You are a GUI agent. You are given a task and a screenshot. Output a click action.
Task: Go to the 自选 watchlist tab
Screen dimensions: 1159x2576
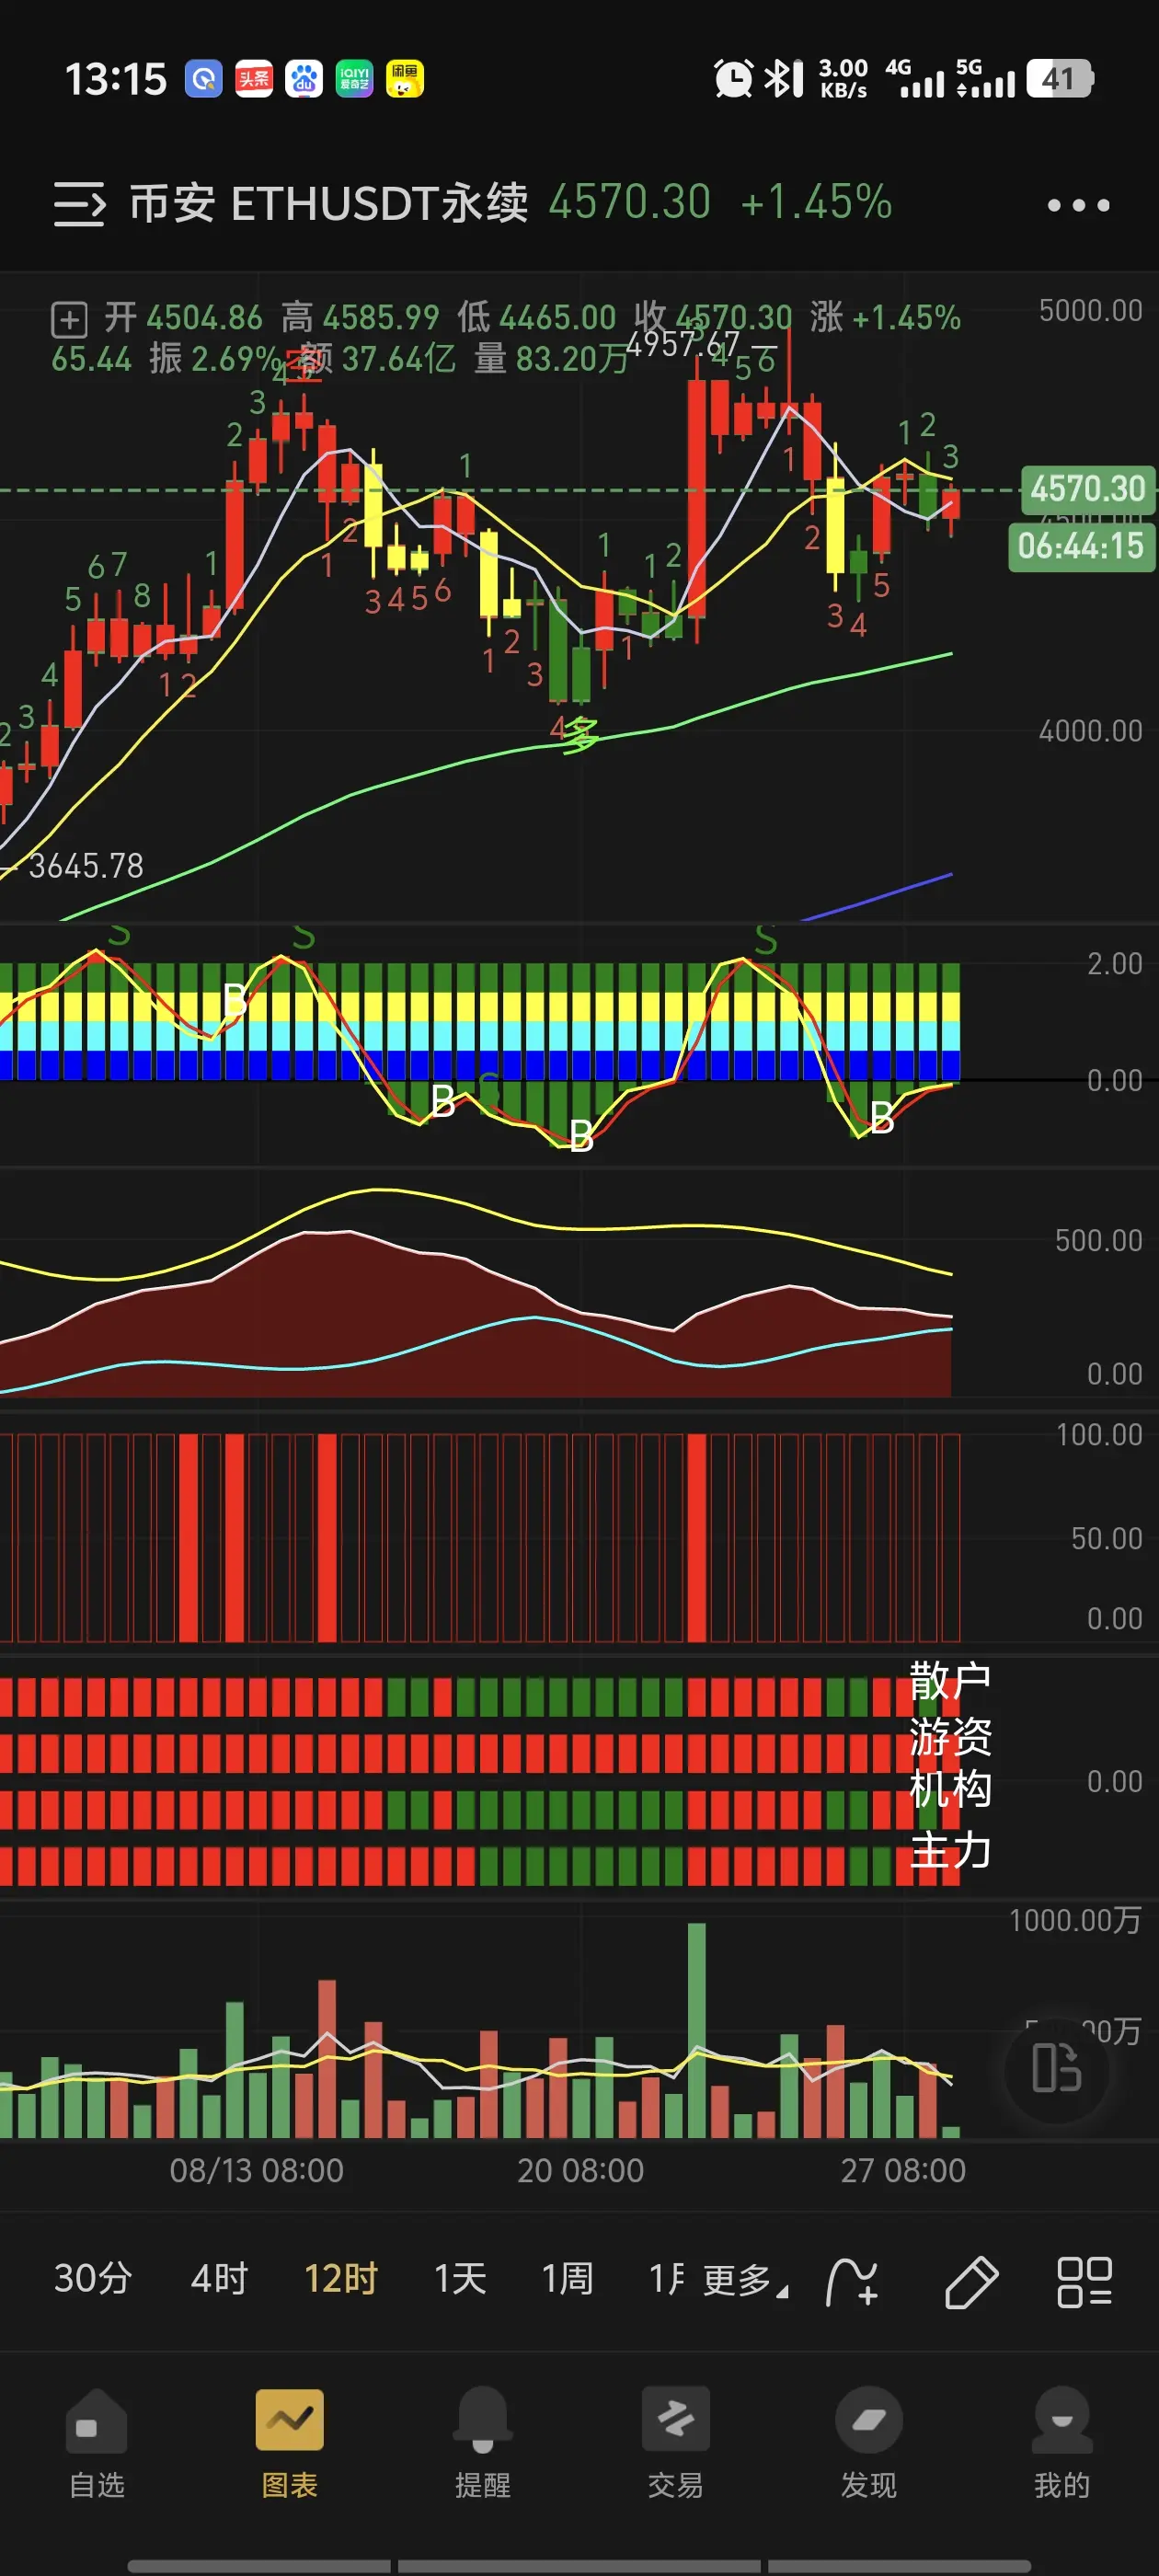(x=97, y=2443)
